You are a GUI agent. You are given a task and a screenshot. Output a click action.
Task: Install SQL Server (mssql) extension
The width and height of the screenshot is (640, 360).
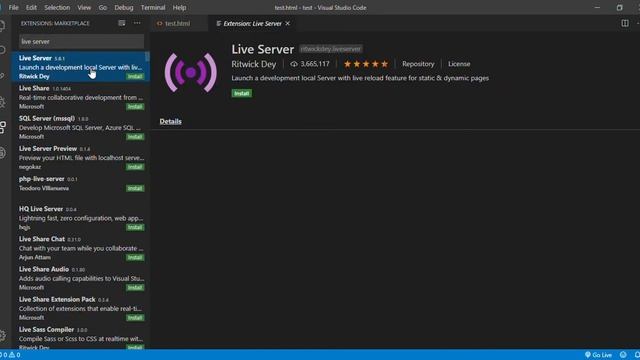[135, 137]
